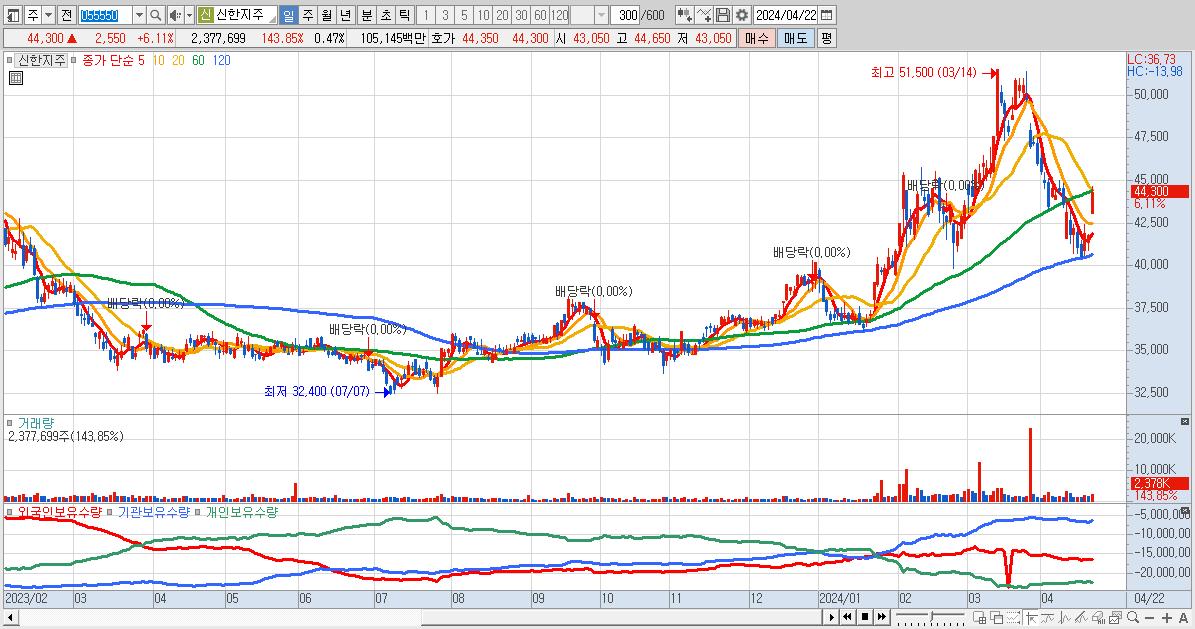
Task: Click the 호가 quote label
Action: pos(443,38)
